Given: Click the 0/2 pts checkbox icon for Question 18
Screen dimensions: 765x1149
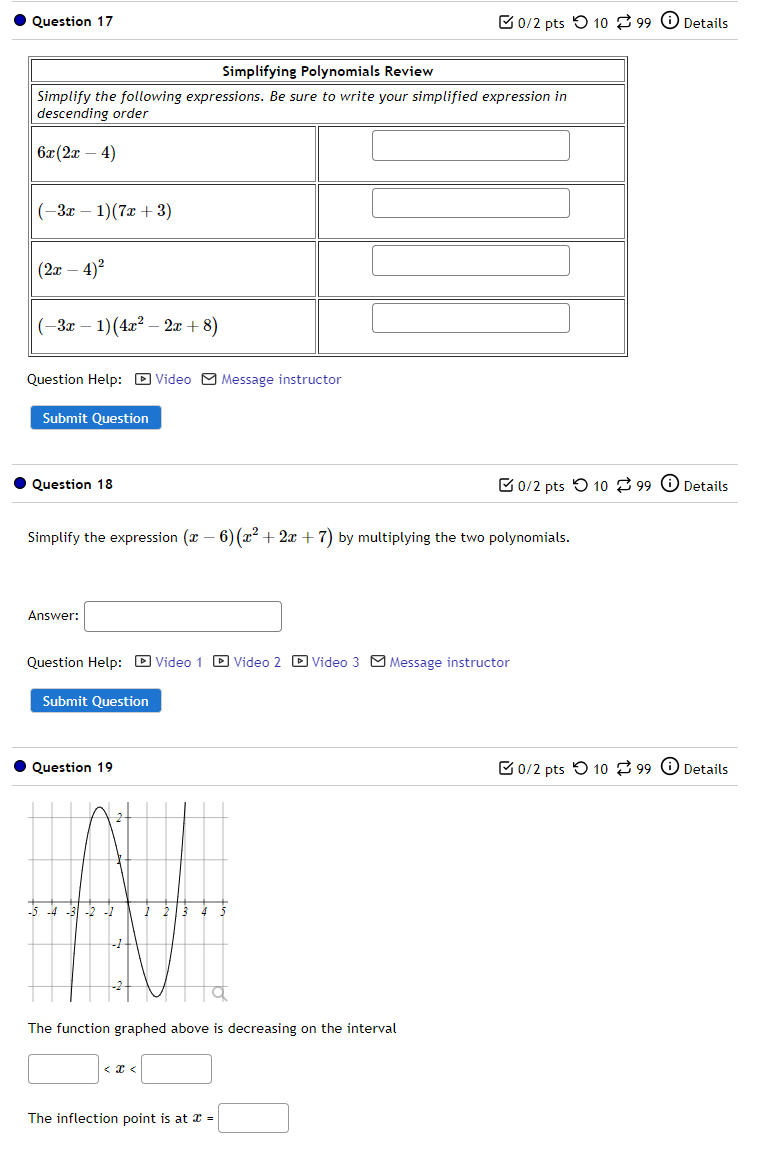Looking at the screenshot, I should coord(506,485).
